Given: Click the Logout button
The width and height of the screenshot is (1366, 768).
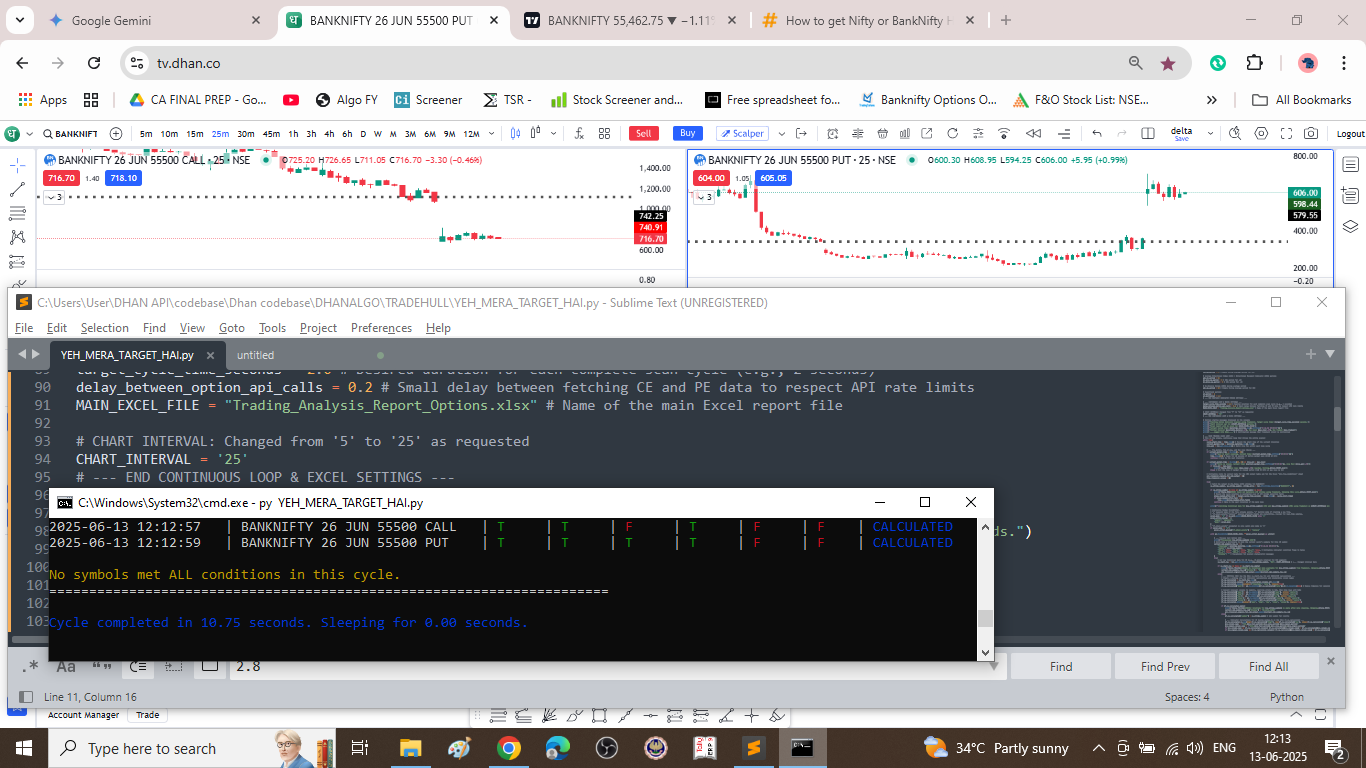Looking at the screenshot, I should (x=1350, y=134).
